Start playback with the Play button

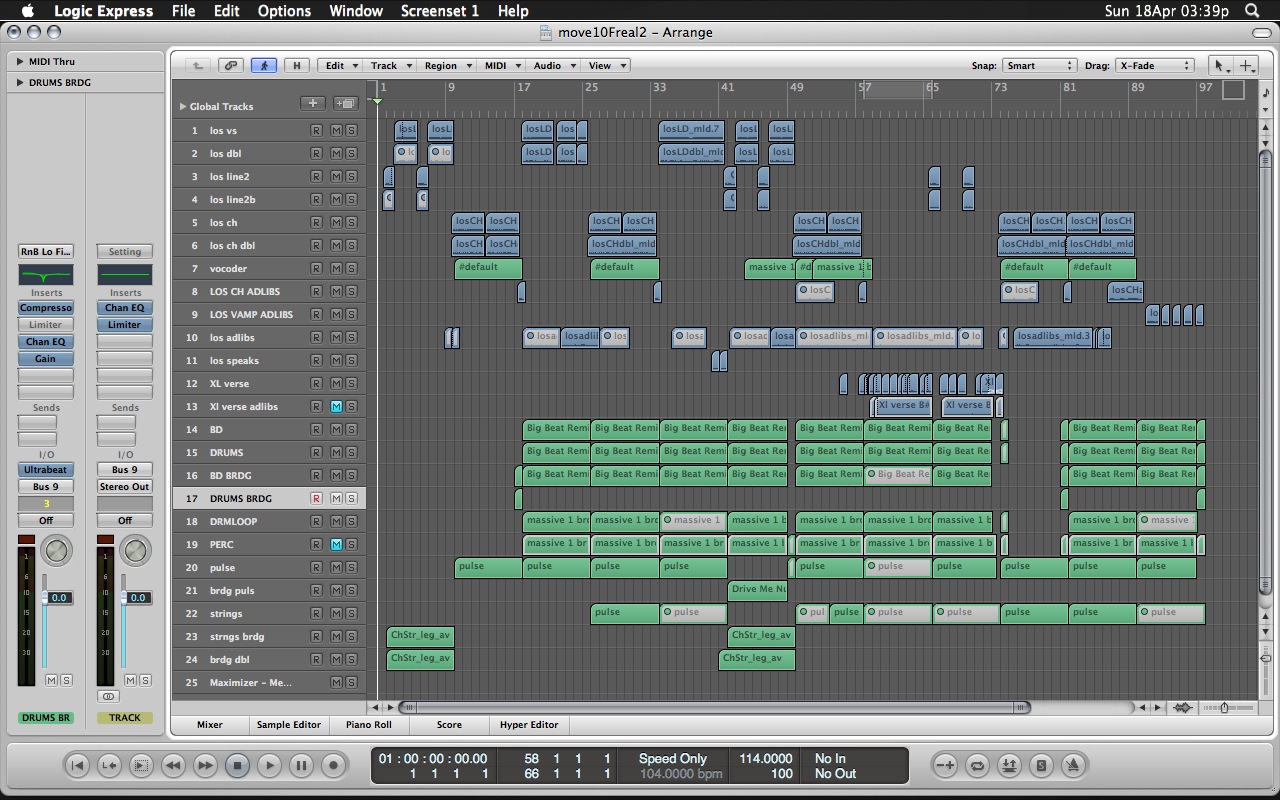click(269, 766)
